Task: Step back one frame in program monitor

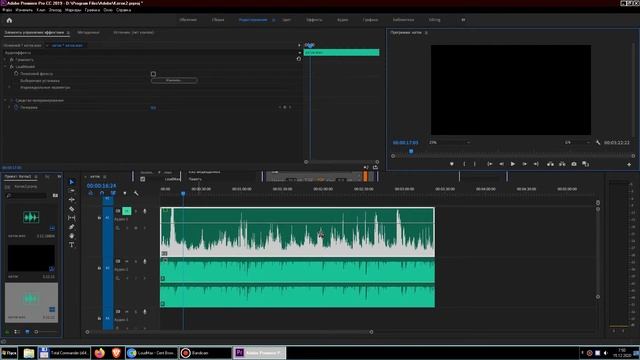Action: (x=501, y=164)
